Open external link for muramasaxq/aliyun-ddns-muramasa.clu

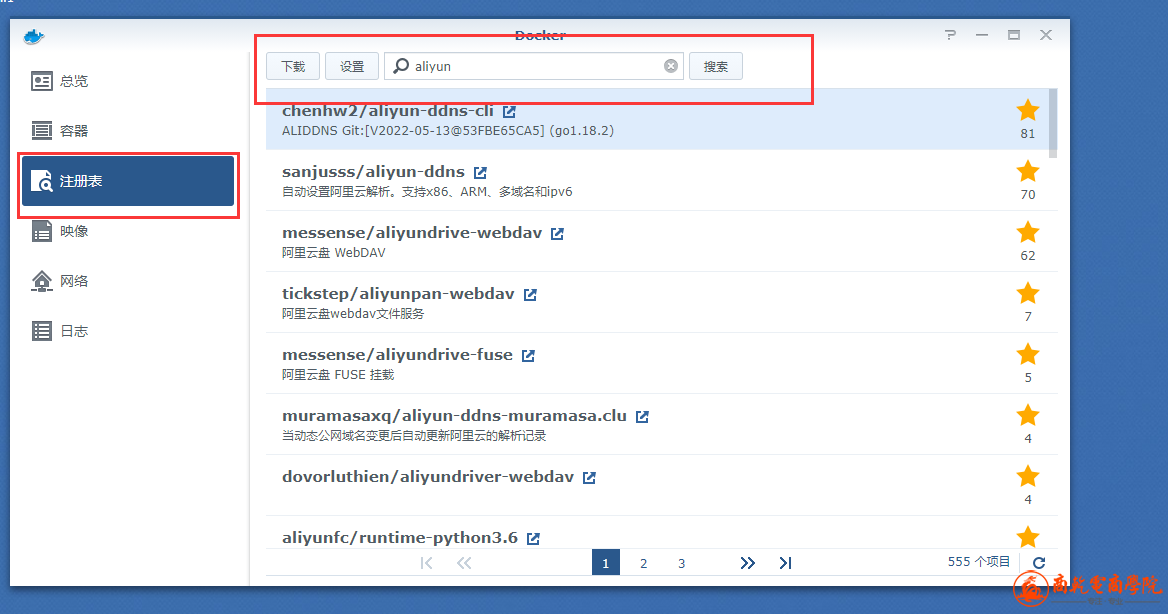[642, 417]
